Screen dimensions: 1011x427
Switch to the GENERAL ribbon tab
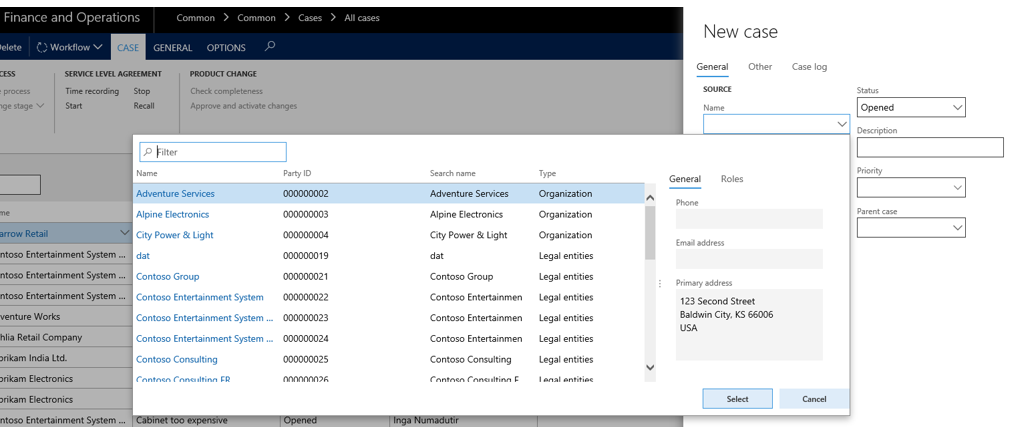[x=173, y=48]
